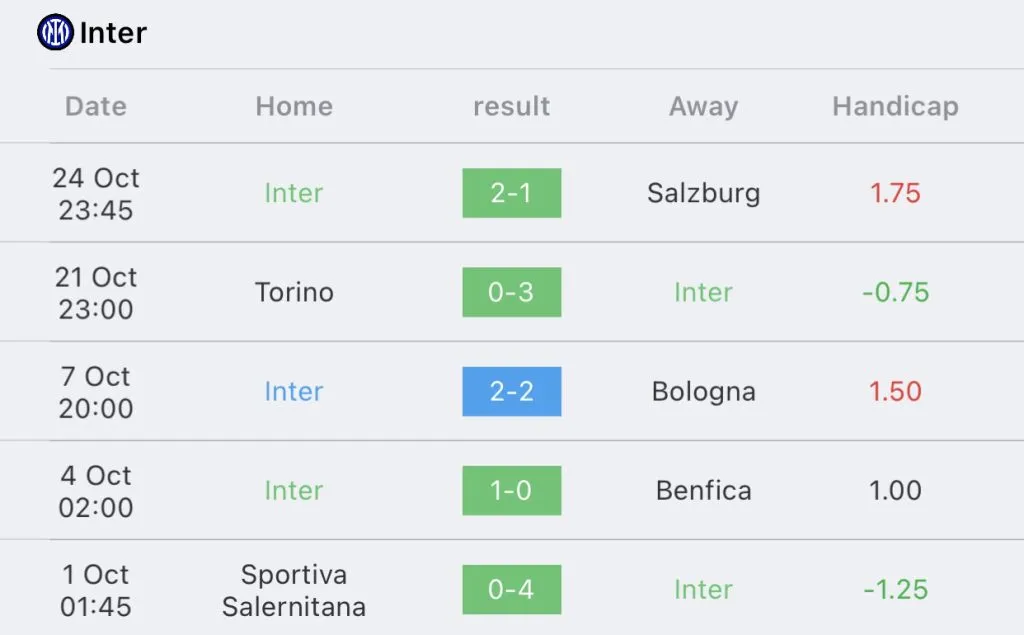This screenshot has width=1024, height=635.
Task: Click the Salzburg away team name
Action: (703, 193)
